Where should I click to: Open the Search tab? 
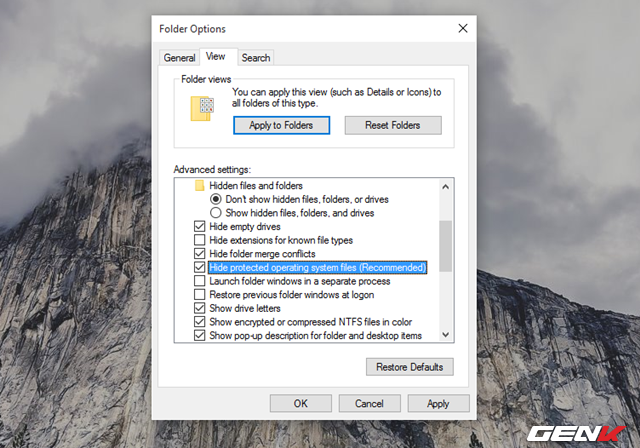[256, 58]
